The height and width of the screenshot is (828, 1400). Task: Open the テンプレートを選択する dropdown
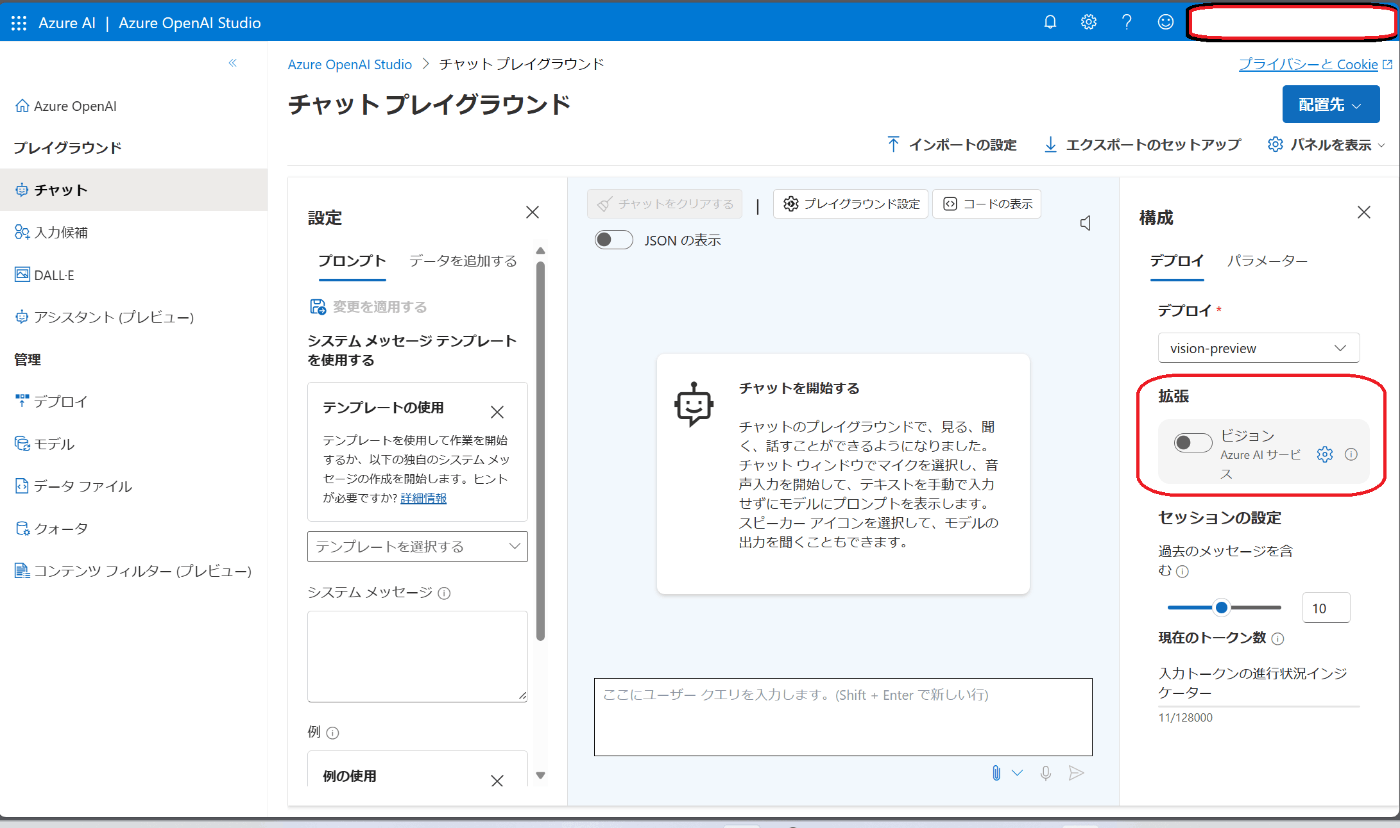[417, 546]
